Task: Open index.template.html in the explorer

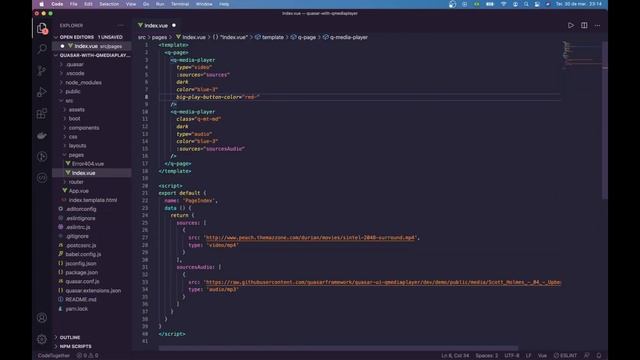Action: (92, 200)
